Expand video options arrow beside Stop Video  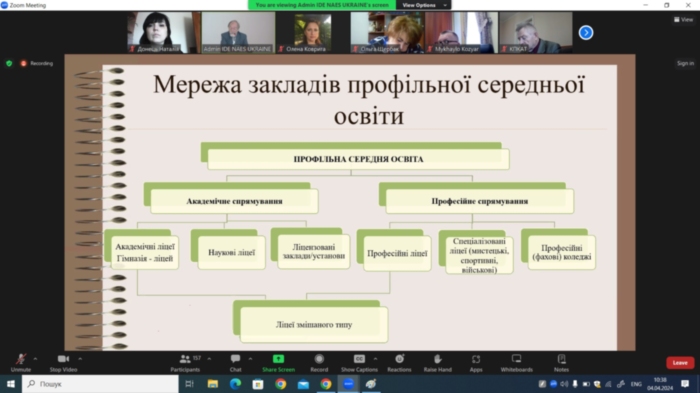[x=80, y=359]
